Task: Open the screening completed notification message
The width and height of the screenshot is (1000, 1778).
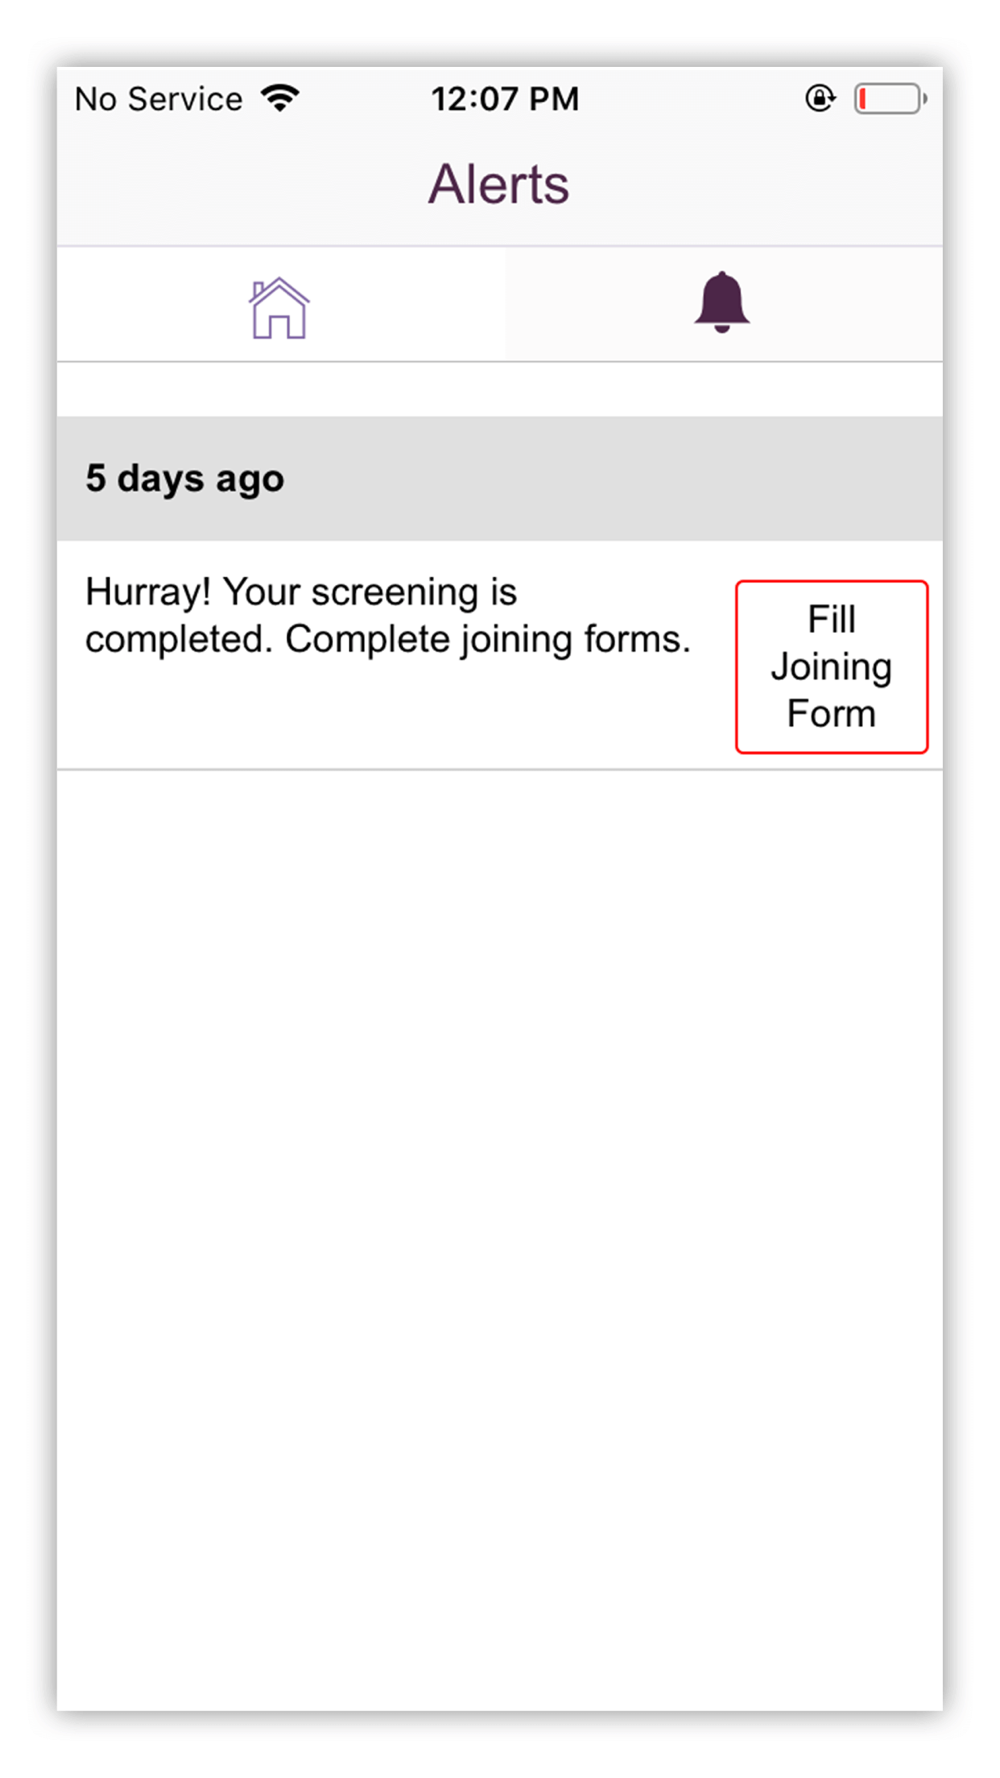Action: point(388,615)
